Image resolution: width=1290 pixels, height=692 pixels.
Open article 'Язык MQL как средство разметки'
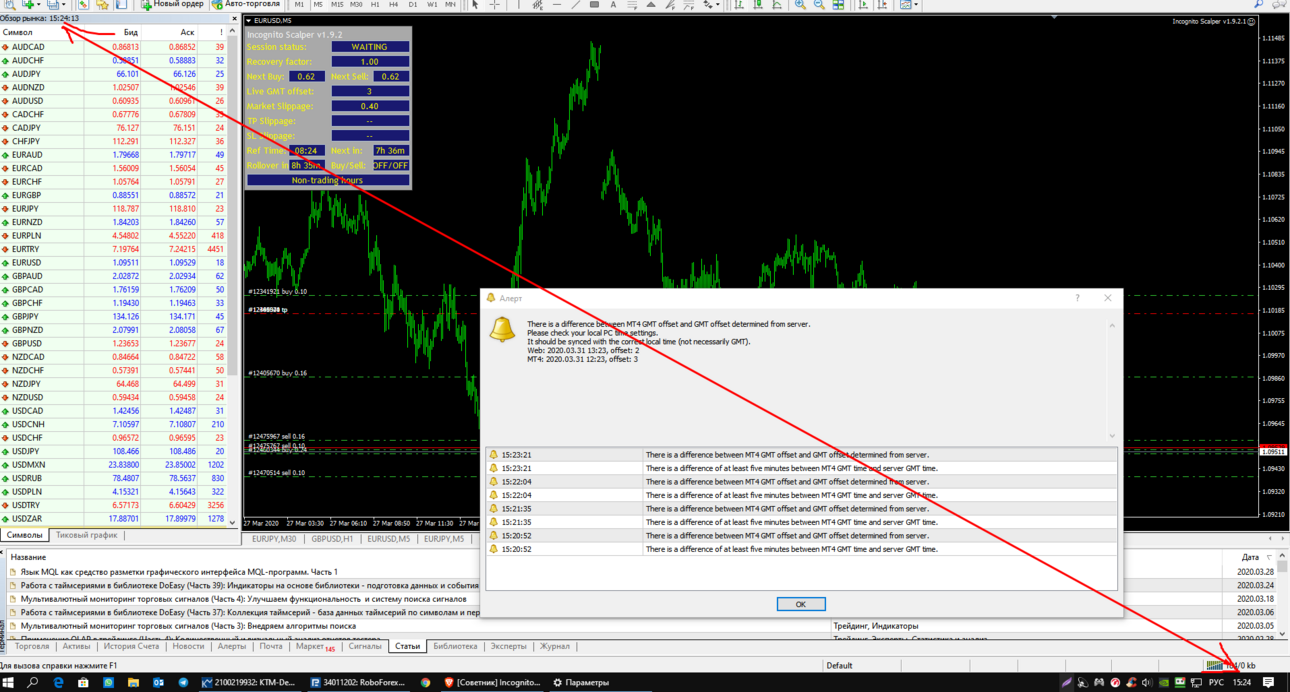pos(179,572)
